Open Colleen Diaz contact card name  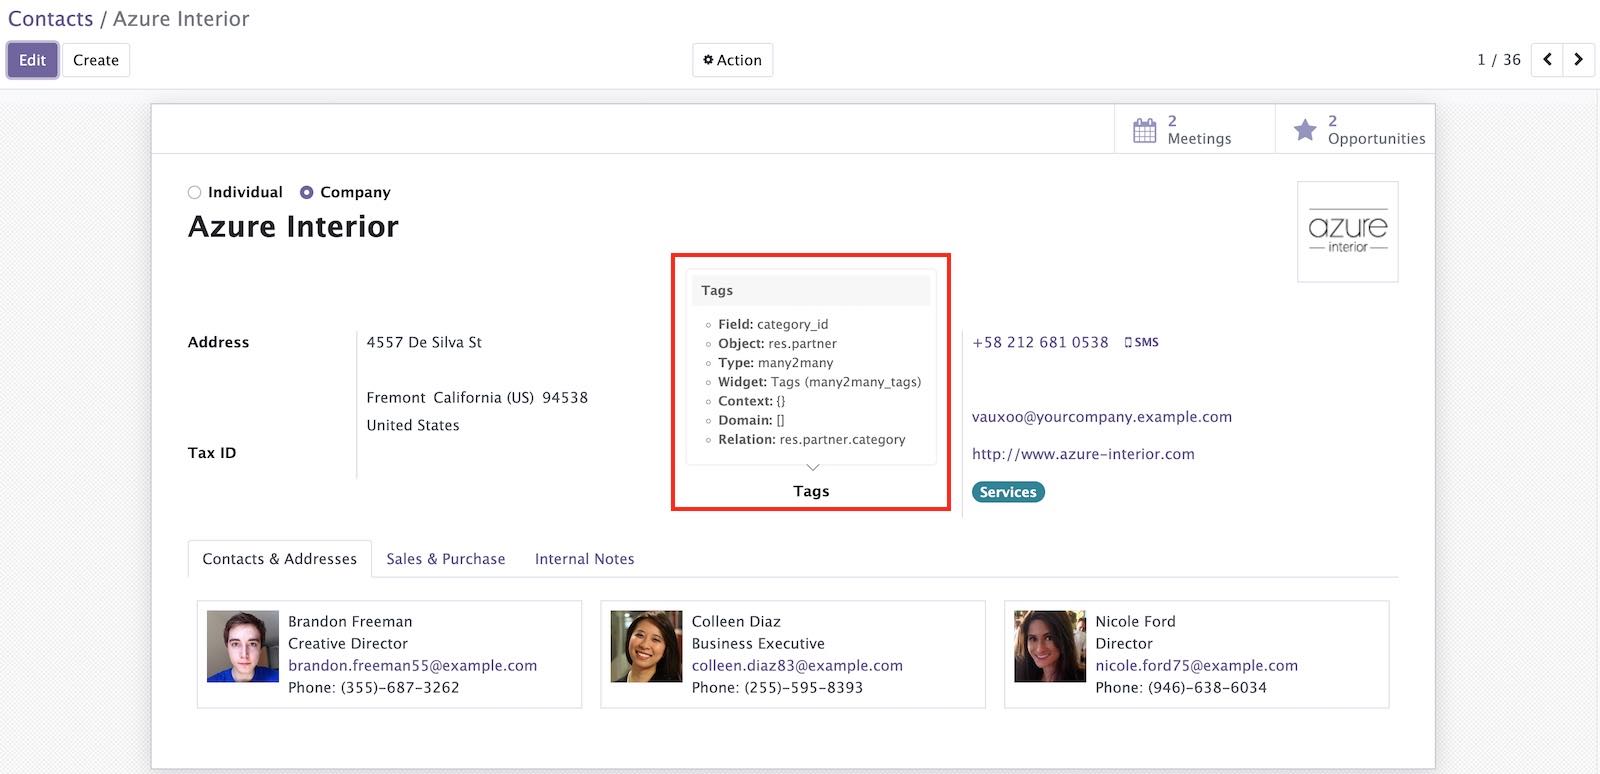point(736,622)
